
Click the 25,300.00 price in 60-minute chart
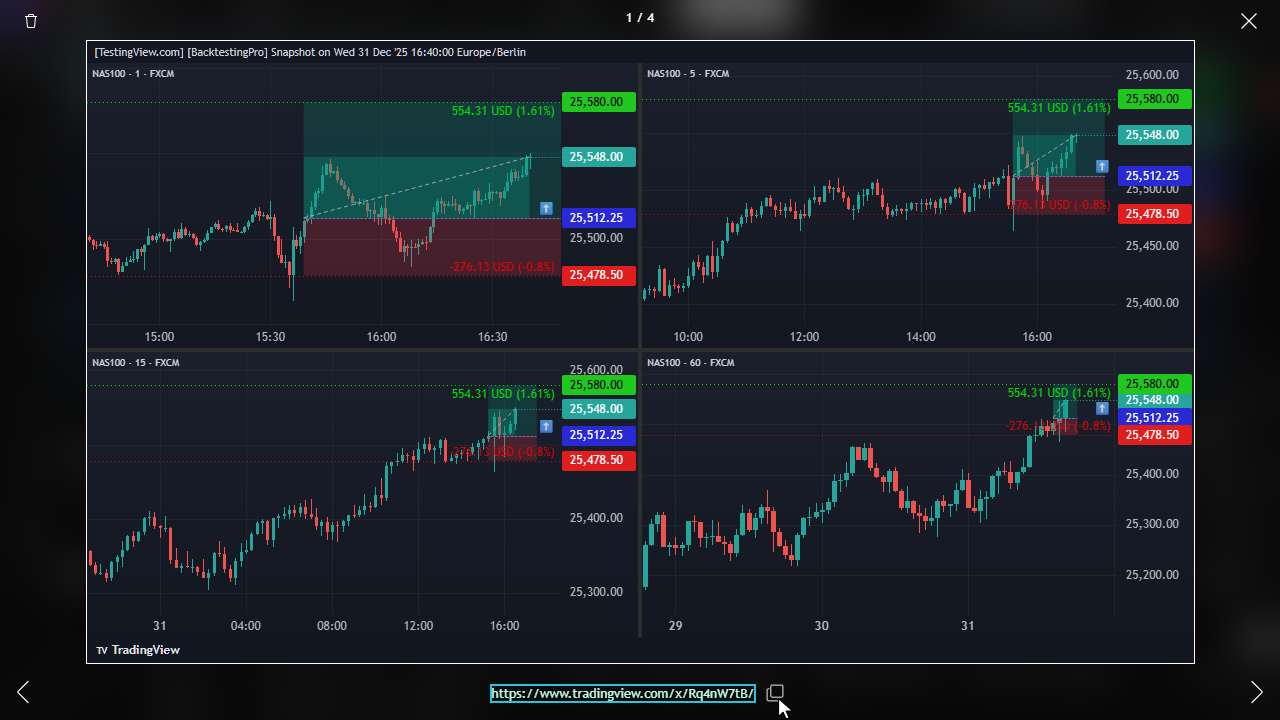[1152, 524]
